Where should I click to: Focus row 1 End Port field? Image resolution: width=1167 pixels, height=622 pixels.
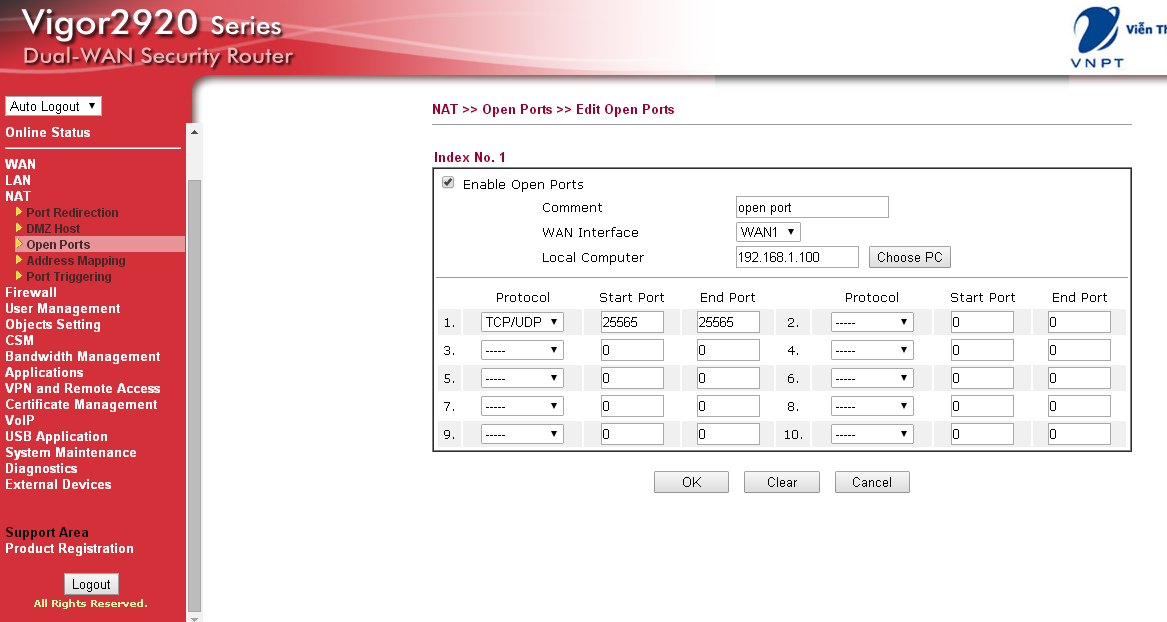[728, 322]
